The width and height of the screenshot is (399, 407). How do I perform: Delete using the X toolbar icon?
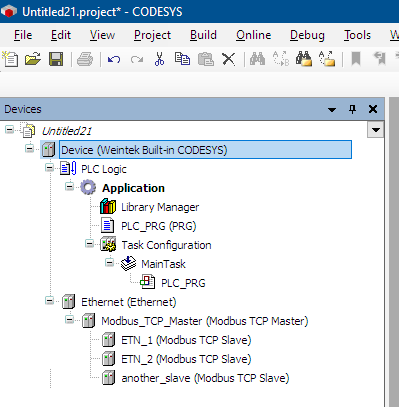click(229, 60)
